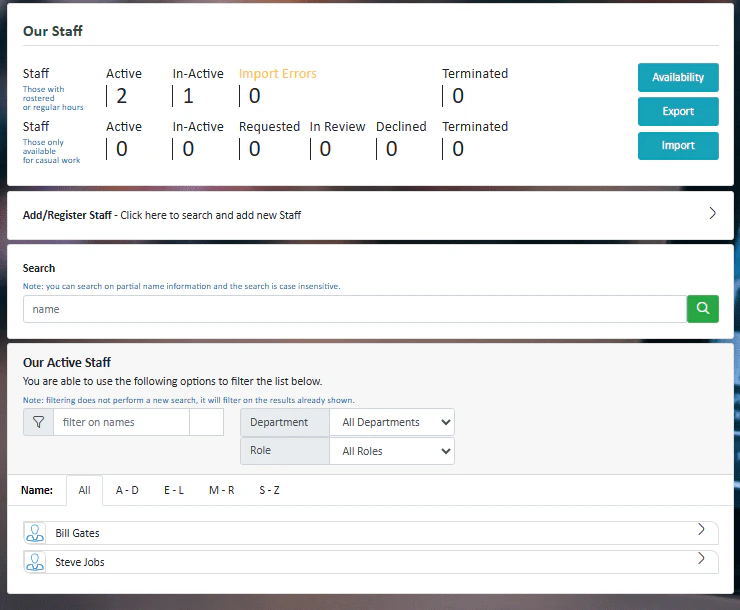This screenshot has width=740, height=610.
Task: Click casual staff In Review count 0
Action: pos(325,149)
